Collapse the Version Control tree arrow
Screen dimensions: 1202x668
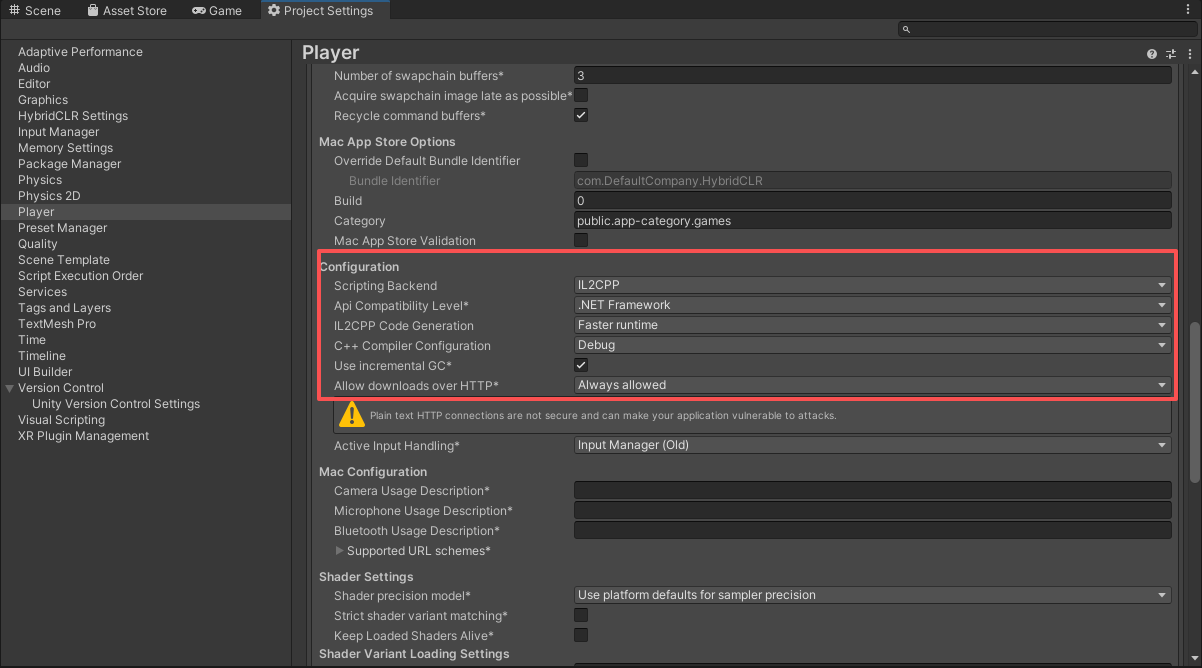10,388
